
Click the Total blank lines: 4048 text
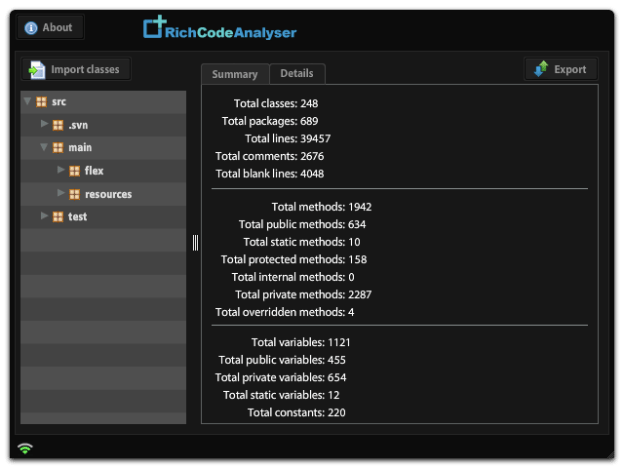click(x=270, y=174)
